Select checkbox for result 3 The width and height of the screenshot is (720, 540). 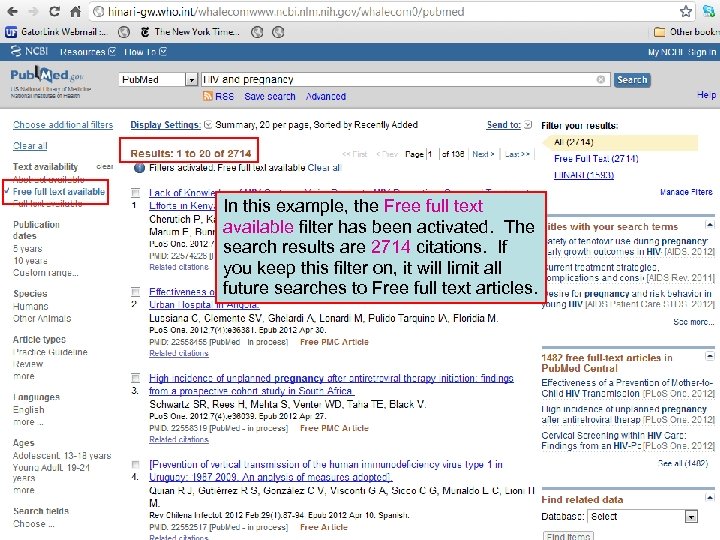point(135,378)
